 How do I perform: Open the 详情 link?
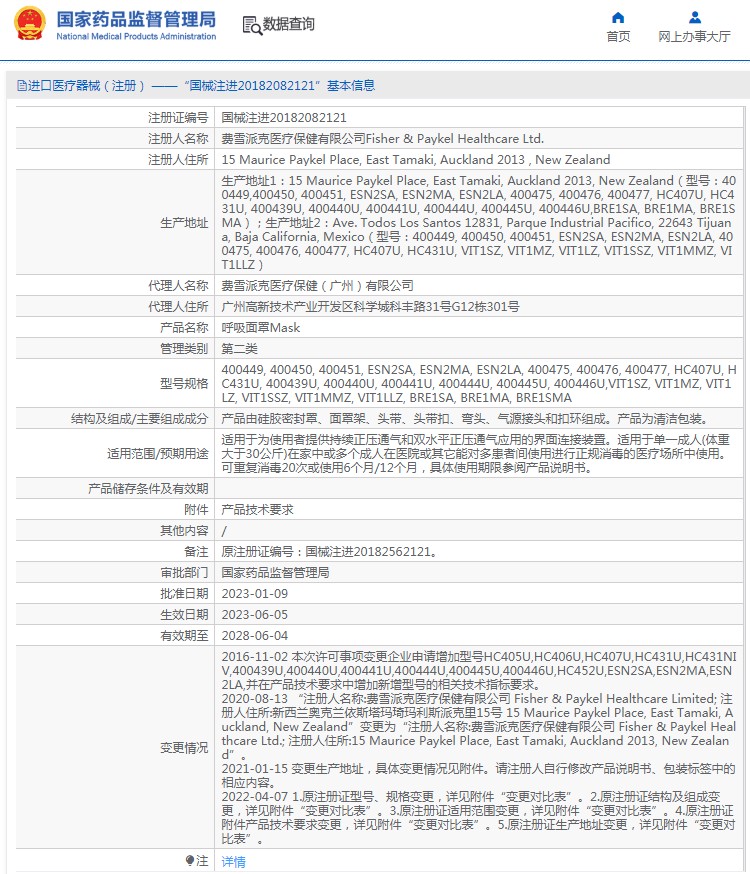(x=233, y=862)
